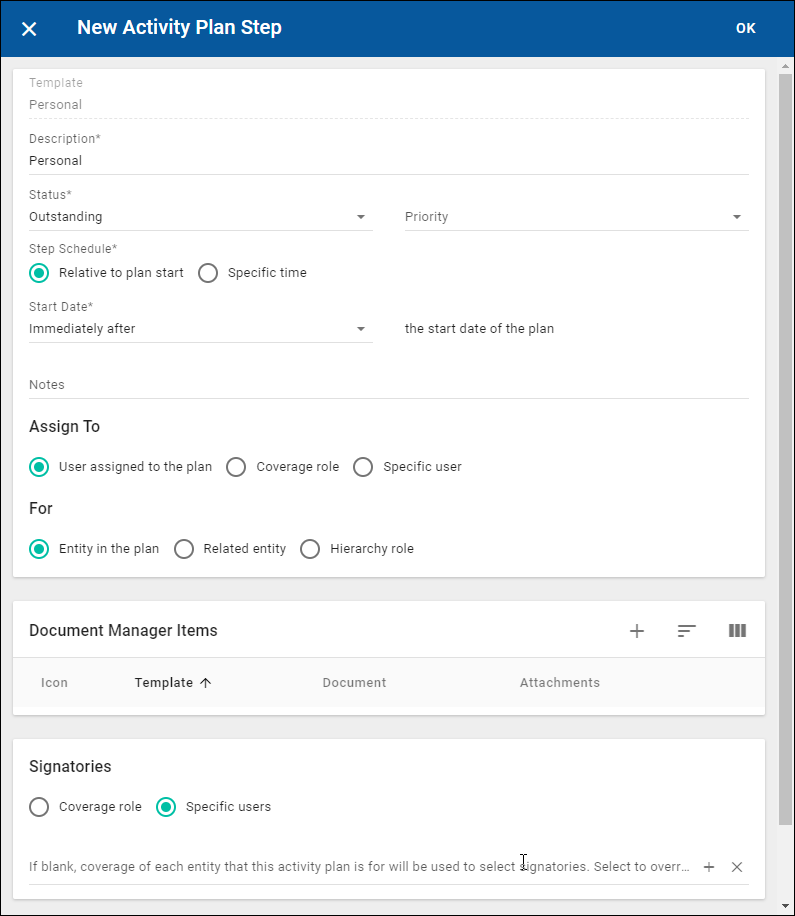The image size is (795, 916).
Task: Select Hierarchy role radio button
Action: click(x=311, y=549)
